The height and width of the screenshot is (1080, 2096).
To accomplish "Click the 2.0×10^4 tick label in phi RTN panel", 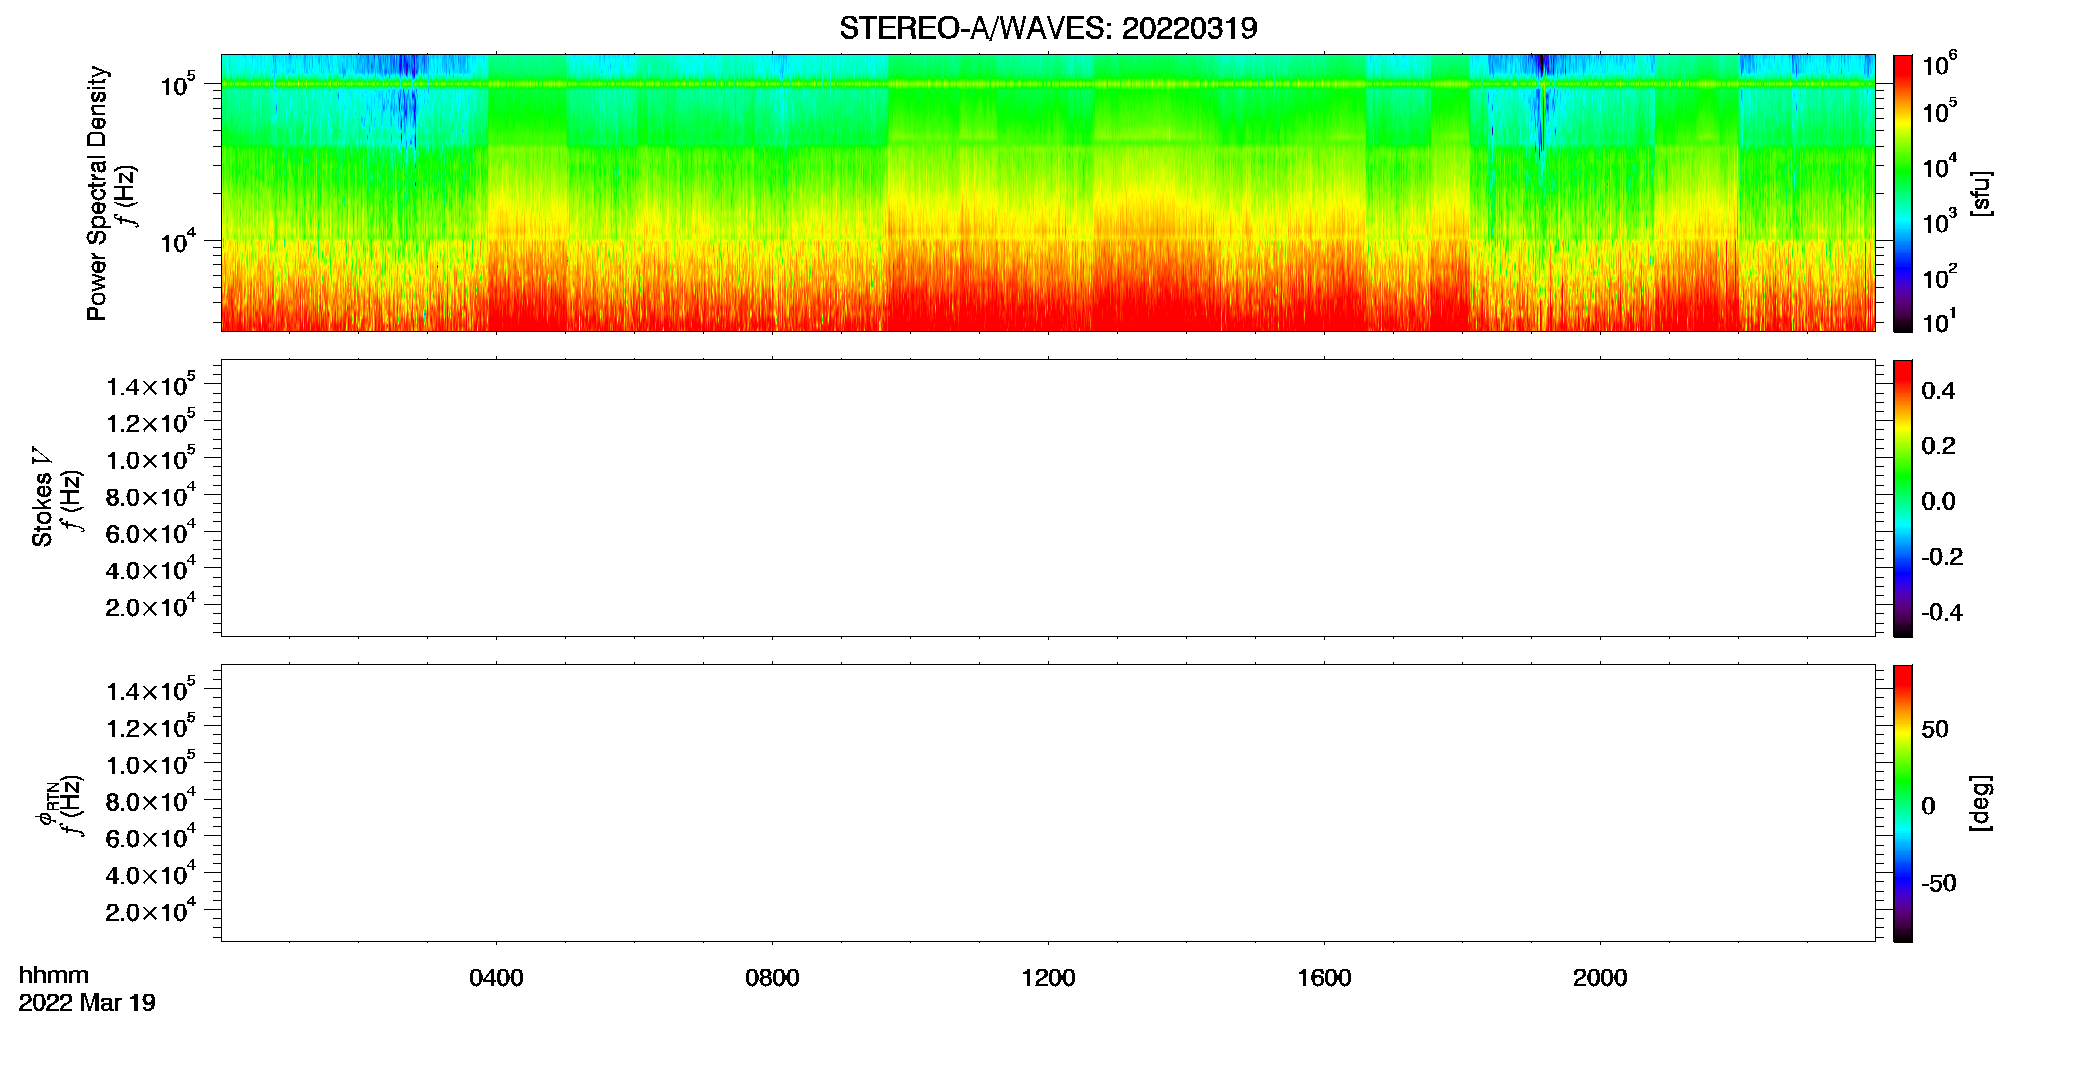I will point(151,910).
